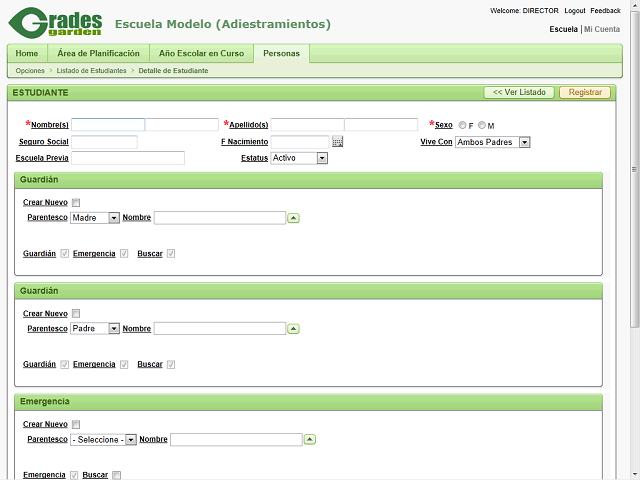
Task: Click the second Apellido(s) input field
Action: tap(381, 124)
